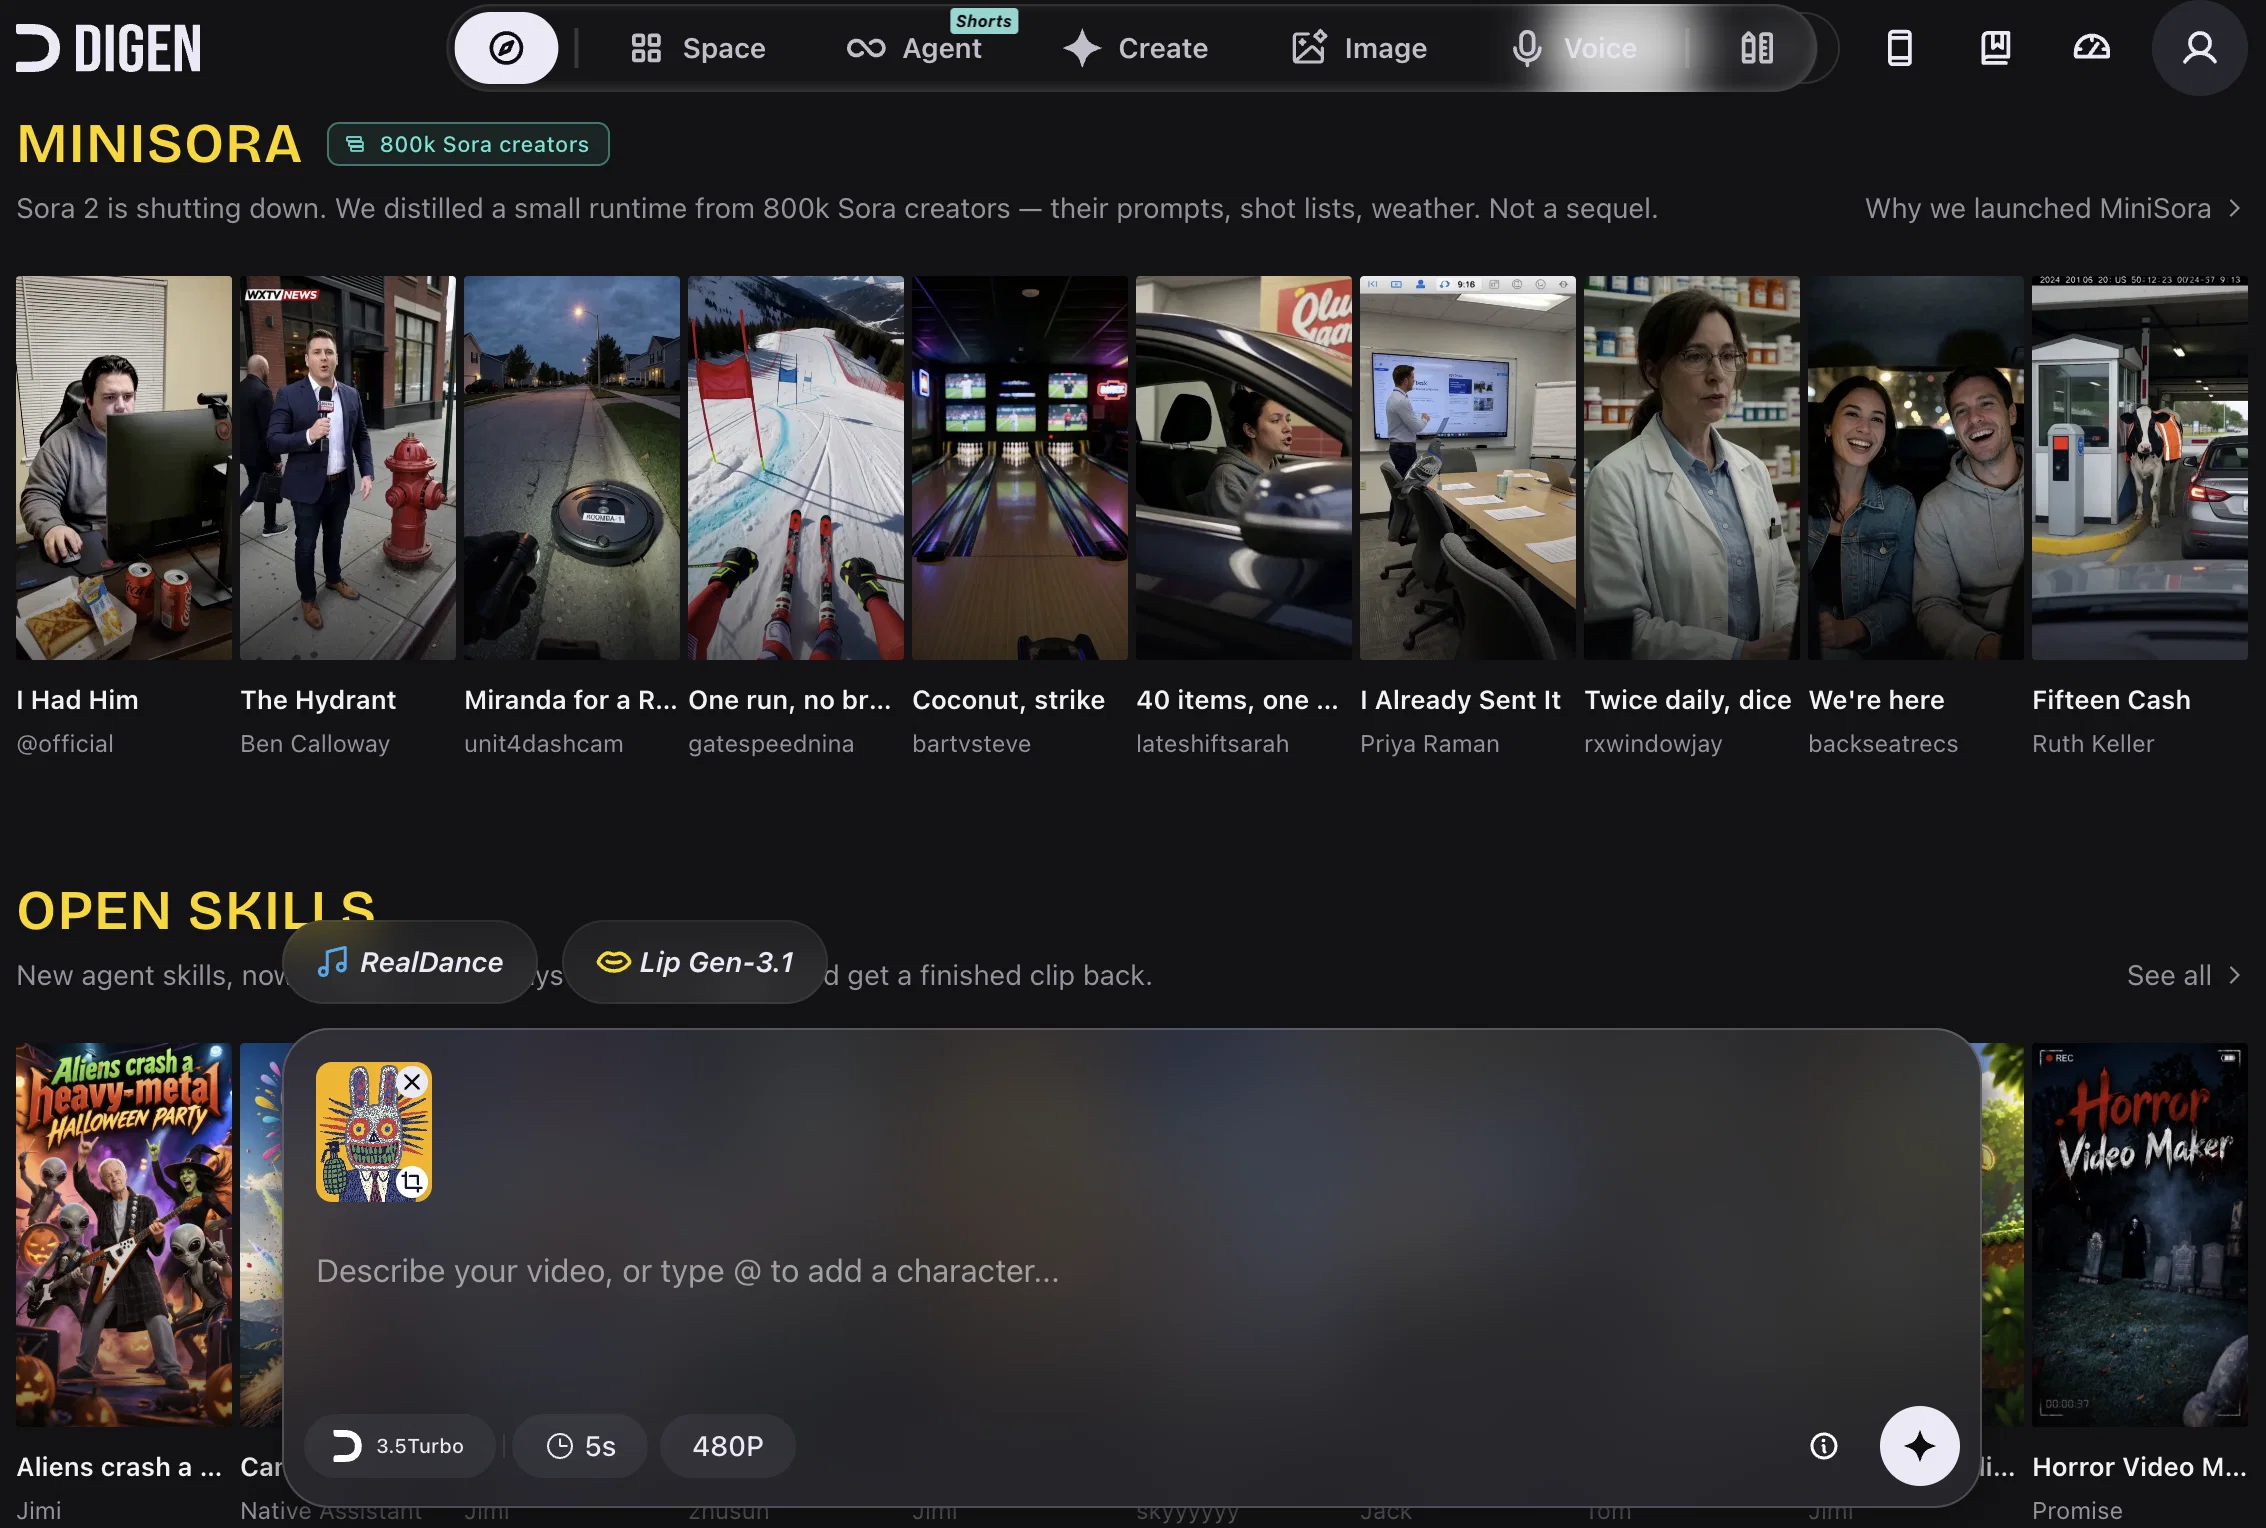Viewport: 2266px width, 1528px height.
Task: Open Why we launched MiniSora link
Action: [2053, 208]
